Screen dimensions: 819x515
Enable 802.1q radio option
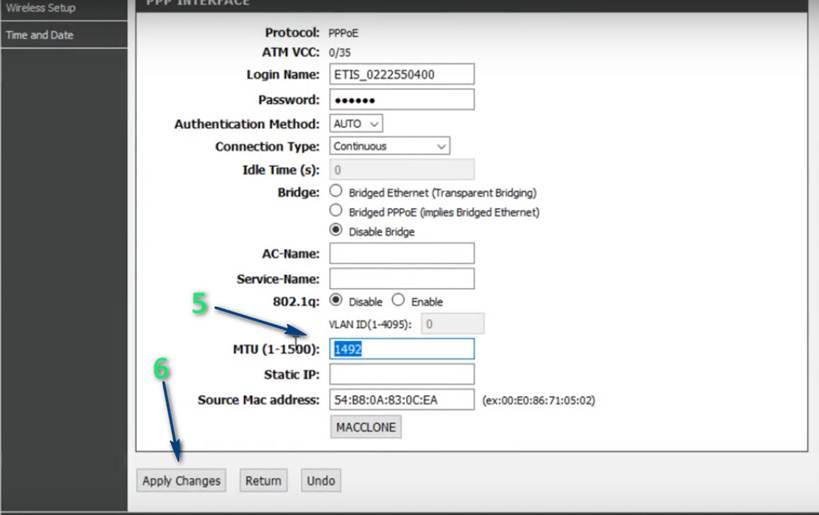398,300
